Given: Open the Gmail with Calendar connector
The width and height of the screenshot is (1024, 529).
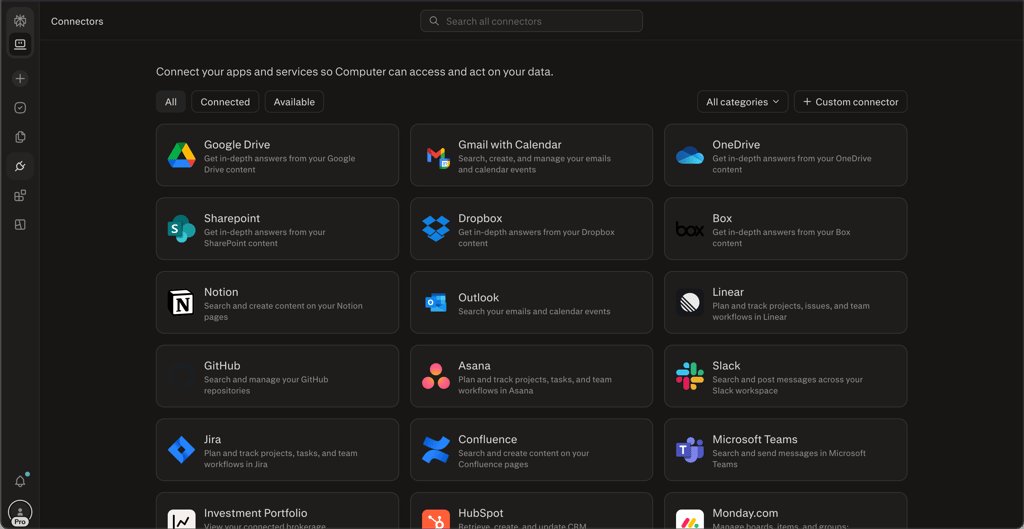Looking at the screenshot, I should pyautogui.click(x=532, y=155).
